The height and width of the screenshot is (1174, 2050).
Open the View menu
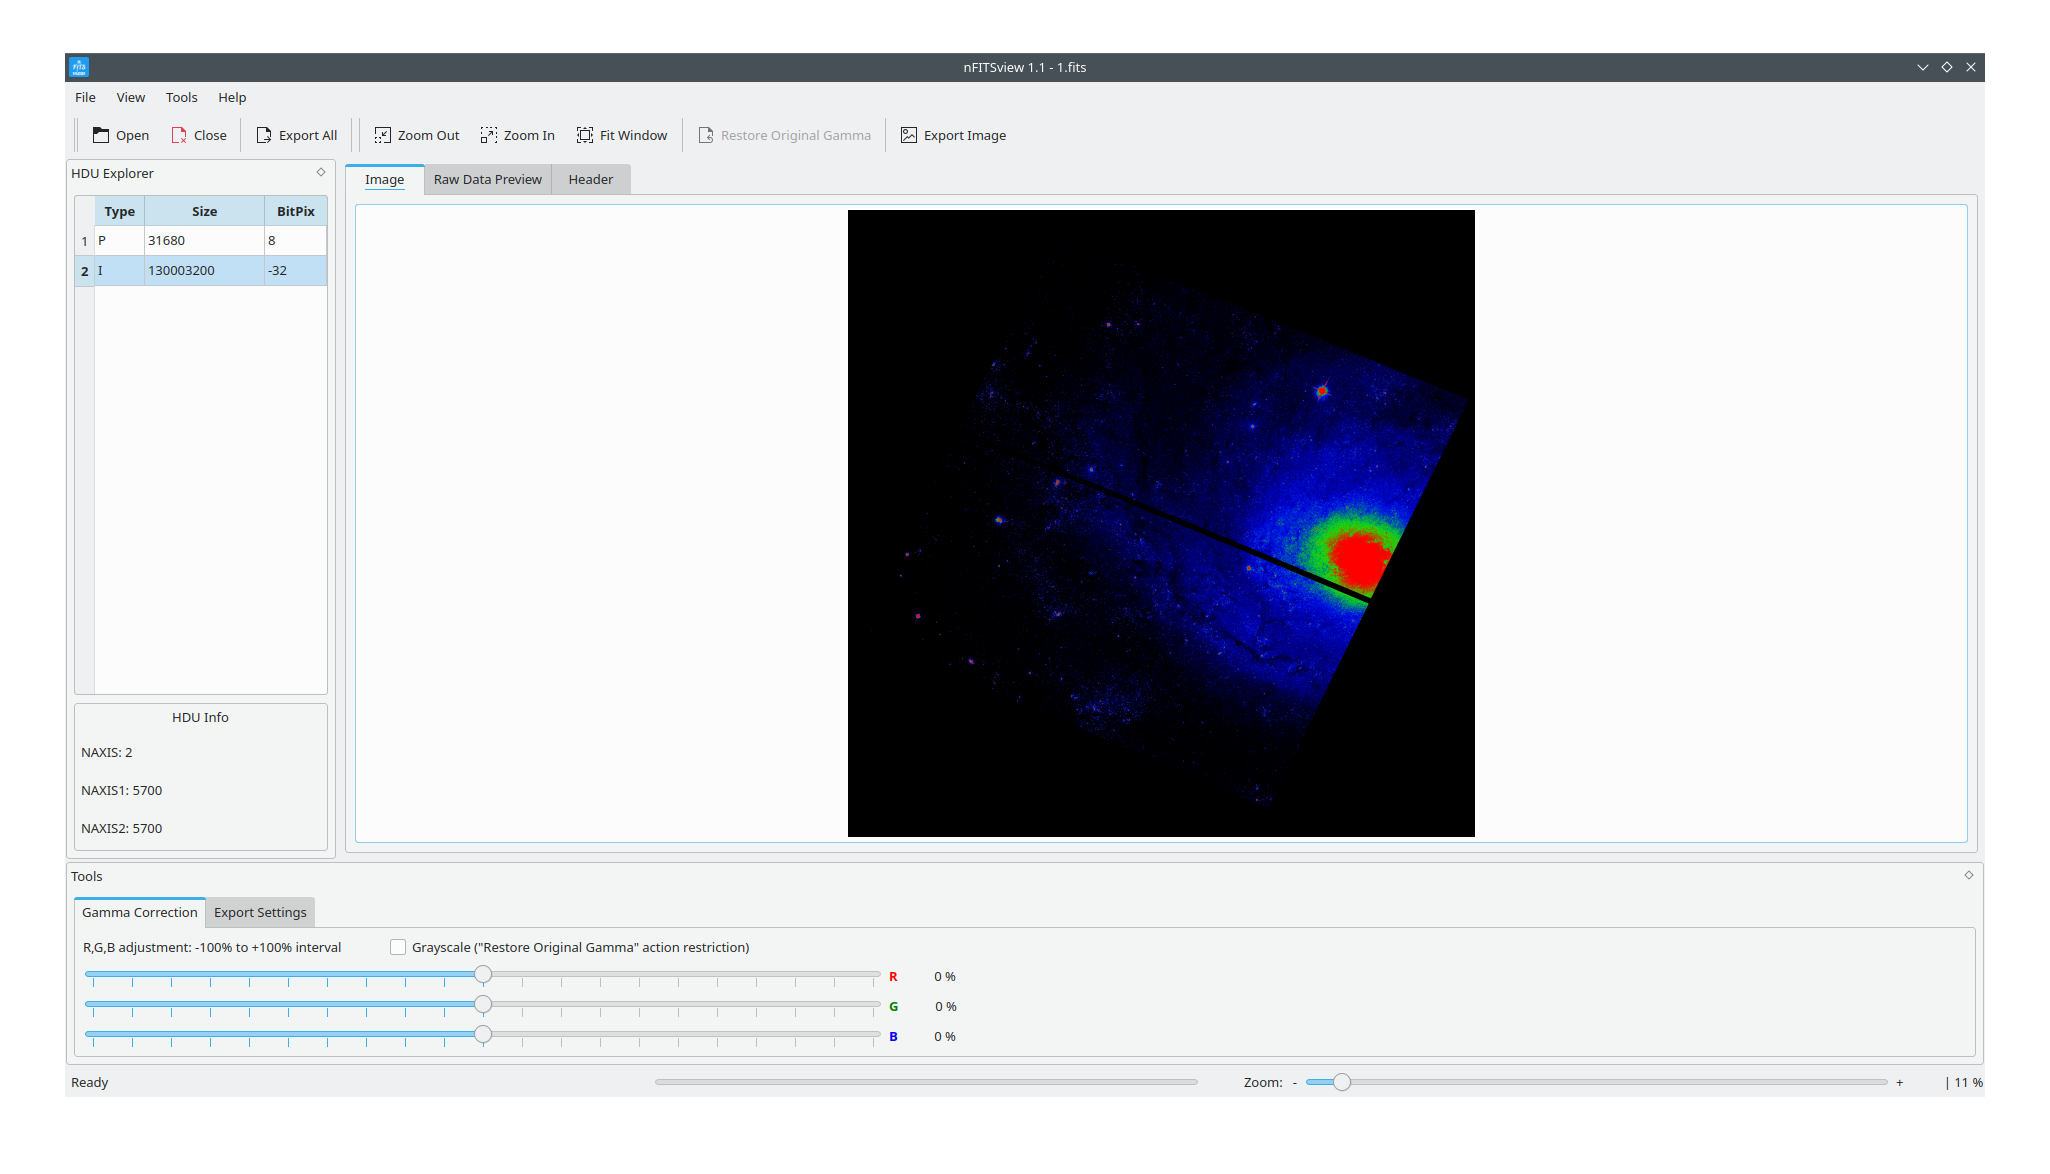pyautogui.click(x=130, y=97)
